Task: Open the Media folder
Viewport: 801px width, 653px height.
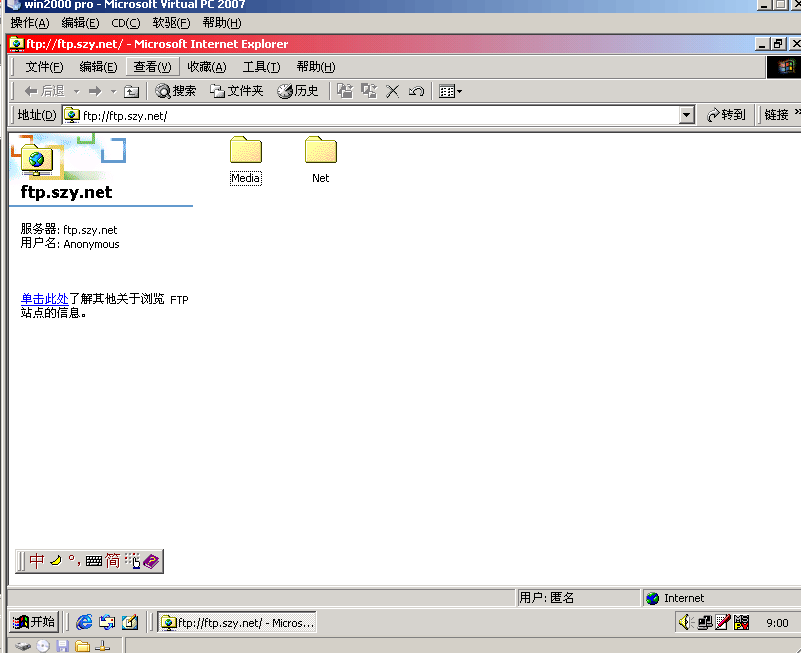Action: (x=245, y=152)
